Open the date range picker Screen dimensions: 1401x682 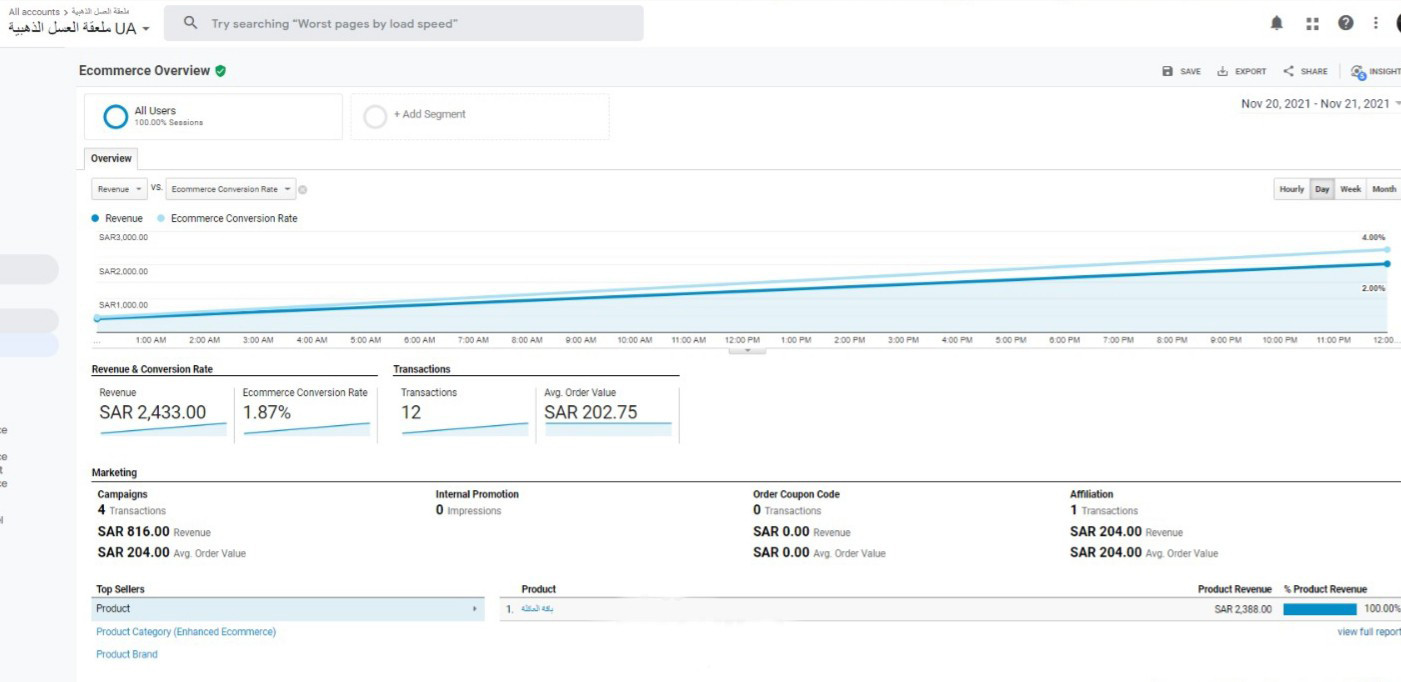pyautogui.click(x=1318, y=104)
